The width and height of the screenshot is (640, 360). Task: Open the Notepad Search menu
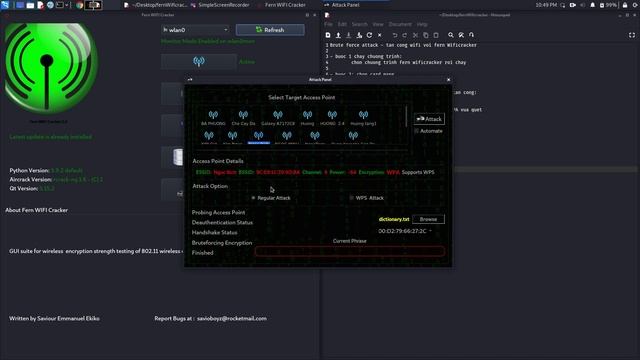pyautogui.click(x=360, y=24)
